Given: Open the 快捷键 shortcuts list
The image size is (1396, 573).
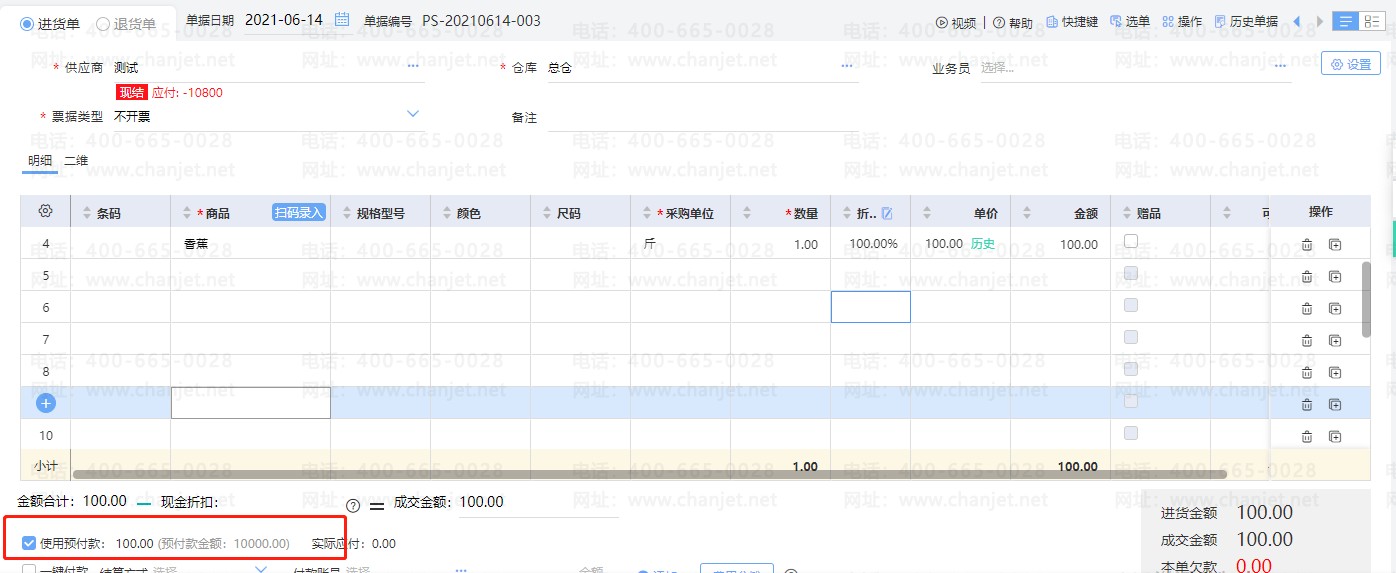Looking at the screenshot, I should (1072, 22).
